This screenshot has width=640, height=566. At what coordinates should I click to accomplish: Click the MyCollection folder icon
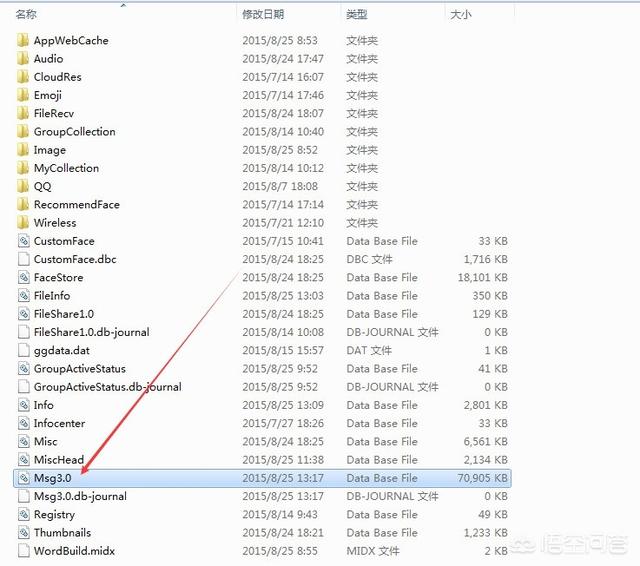(23, 168)
